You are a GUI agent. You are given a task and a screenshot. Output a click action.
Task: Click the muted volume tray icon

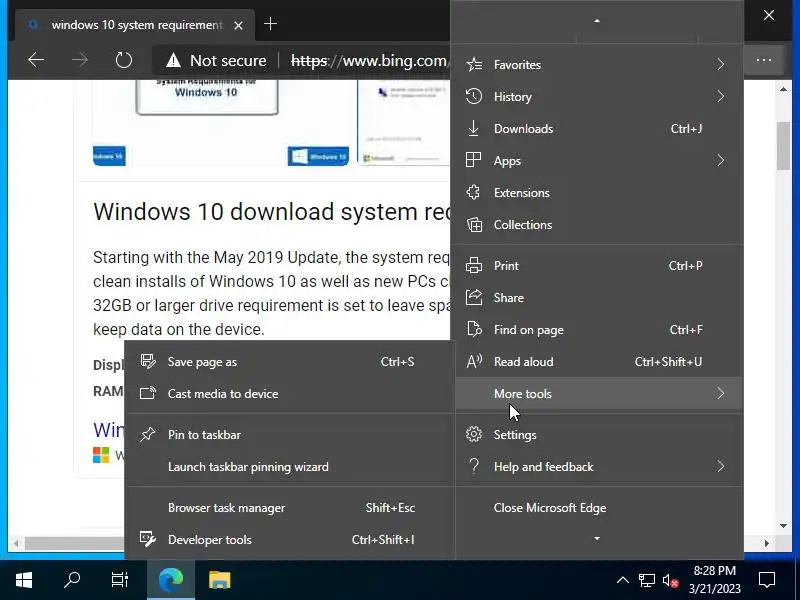pyautogui.click(x=670, y=580)
